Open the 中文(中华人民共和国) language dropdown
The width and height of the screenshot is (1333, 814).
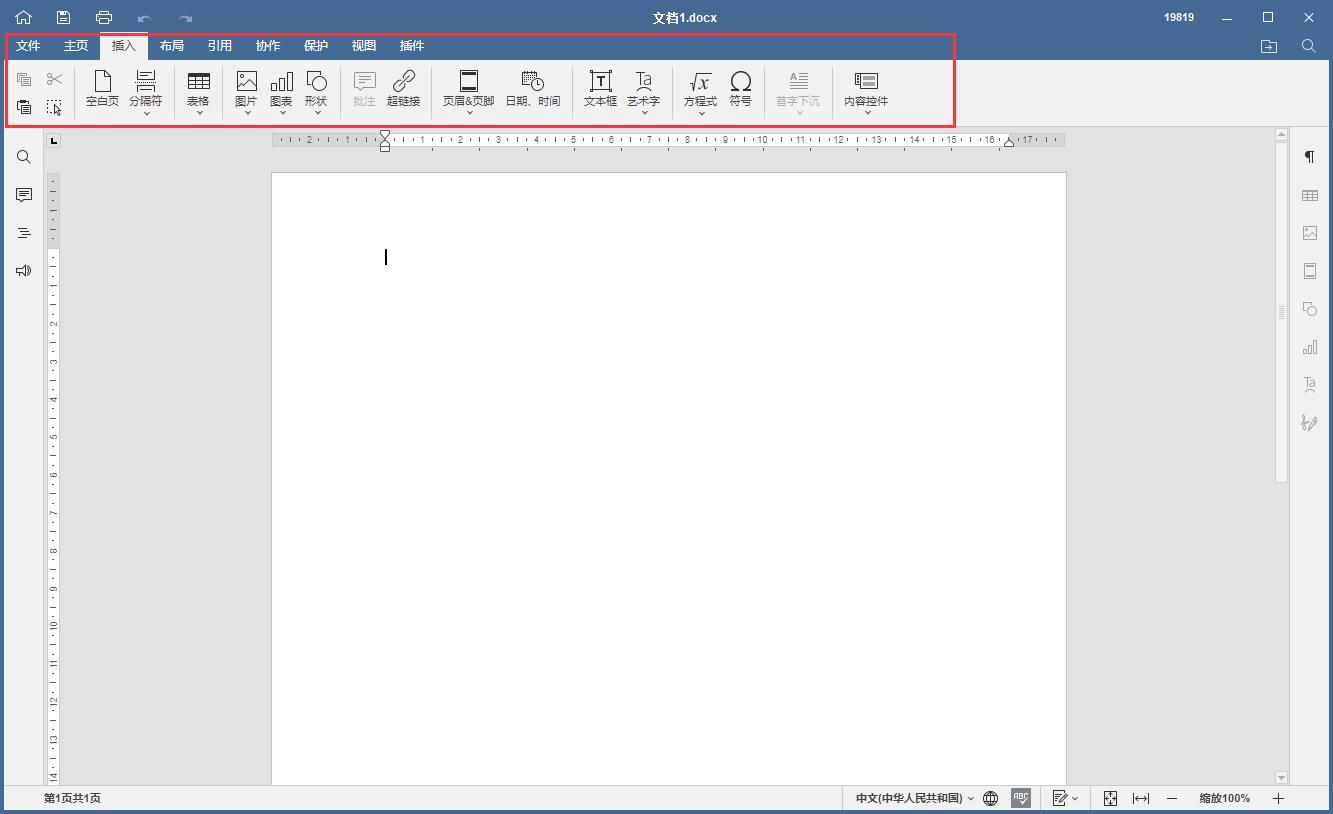(914, 798)
